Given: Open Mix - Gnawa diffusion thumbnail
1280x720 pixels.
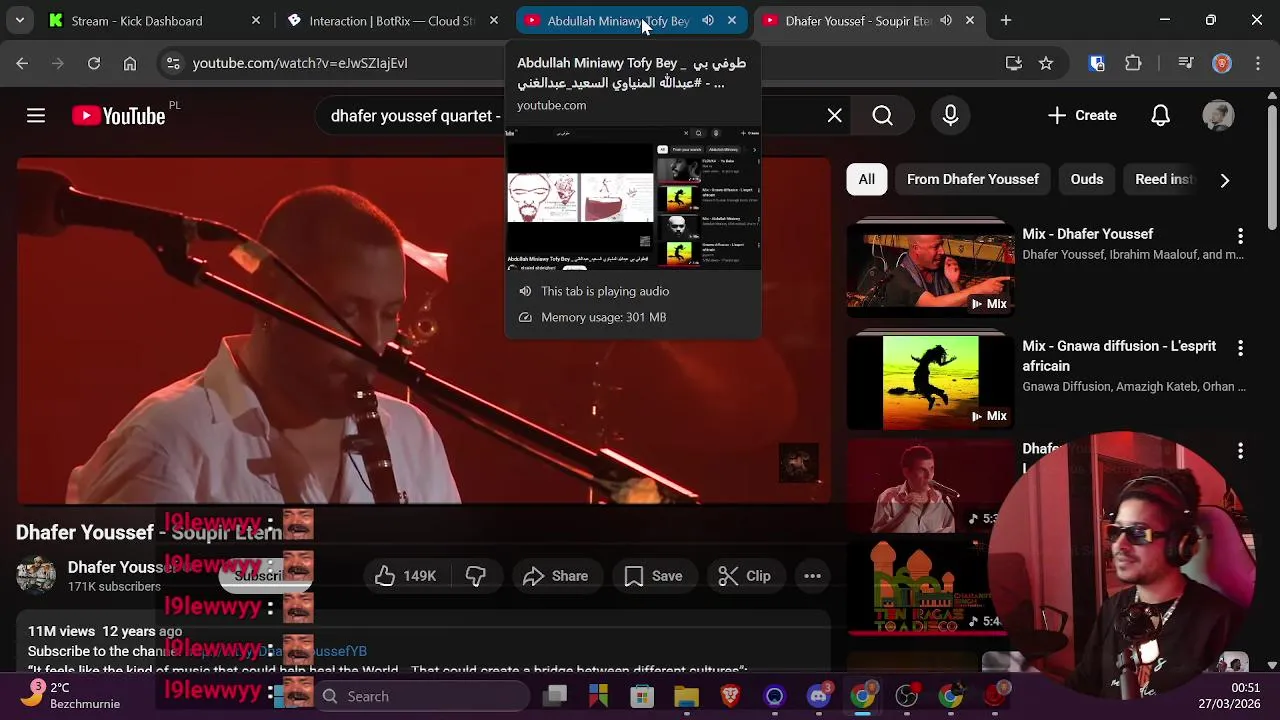Looking at the screenshot, I should [930, 380].
